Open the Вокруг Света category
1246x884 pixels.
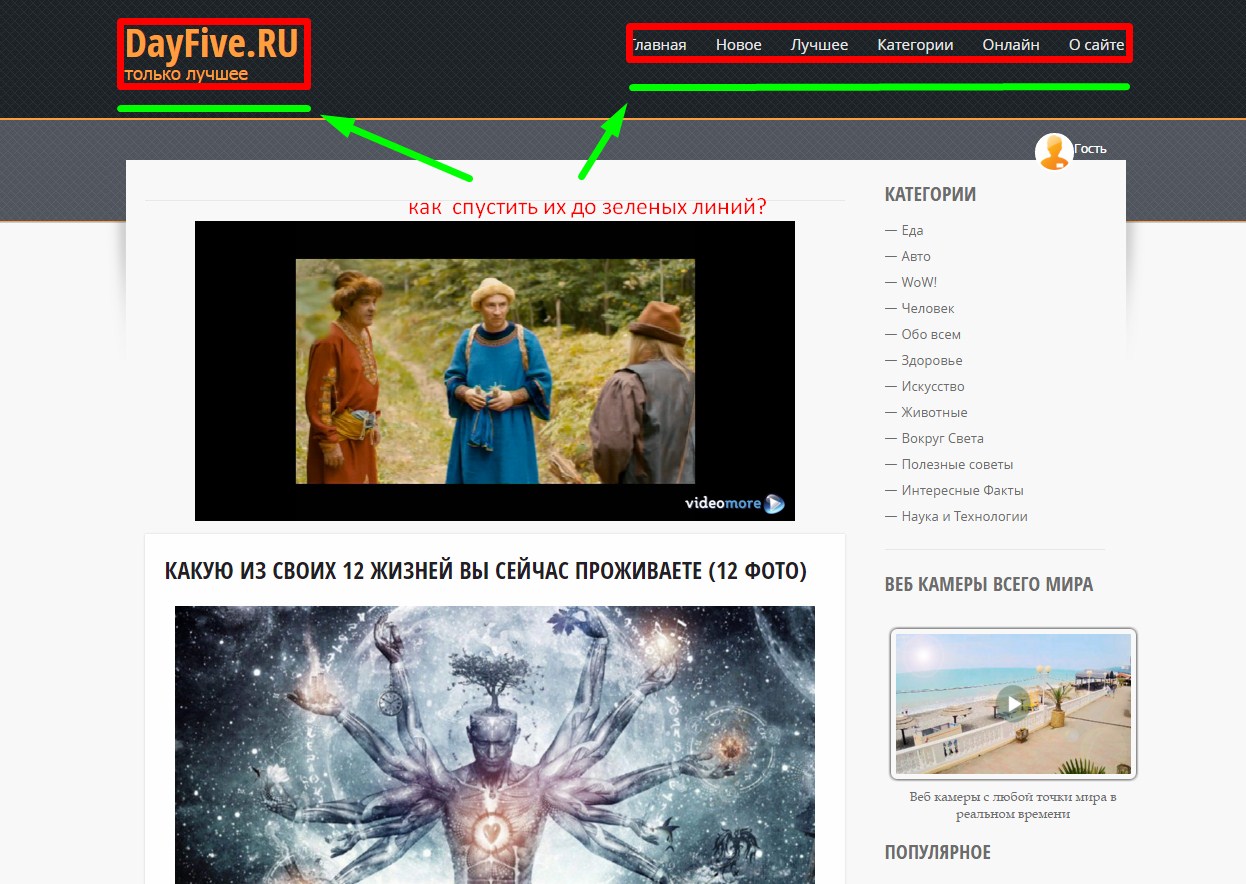tap(943, 438)
